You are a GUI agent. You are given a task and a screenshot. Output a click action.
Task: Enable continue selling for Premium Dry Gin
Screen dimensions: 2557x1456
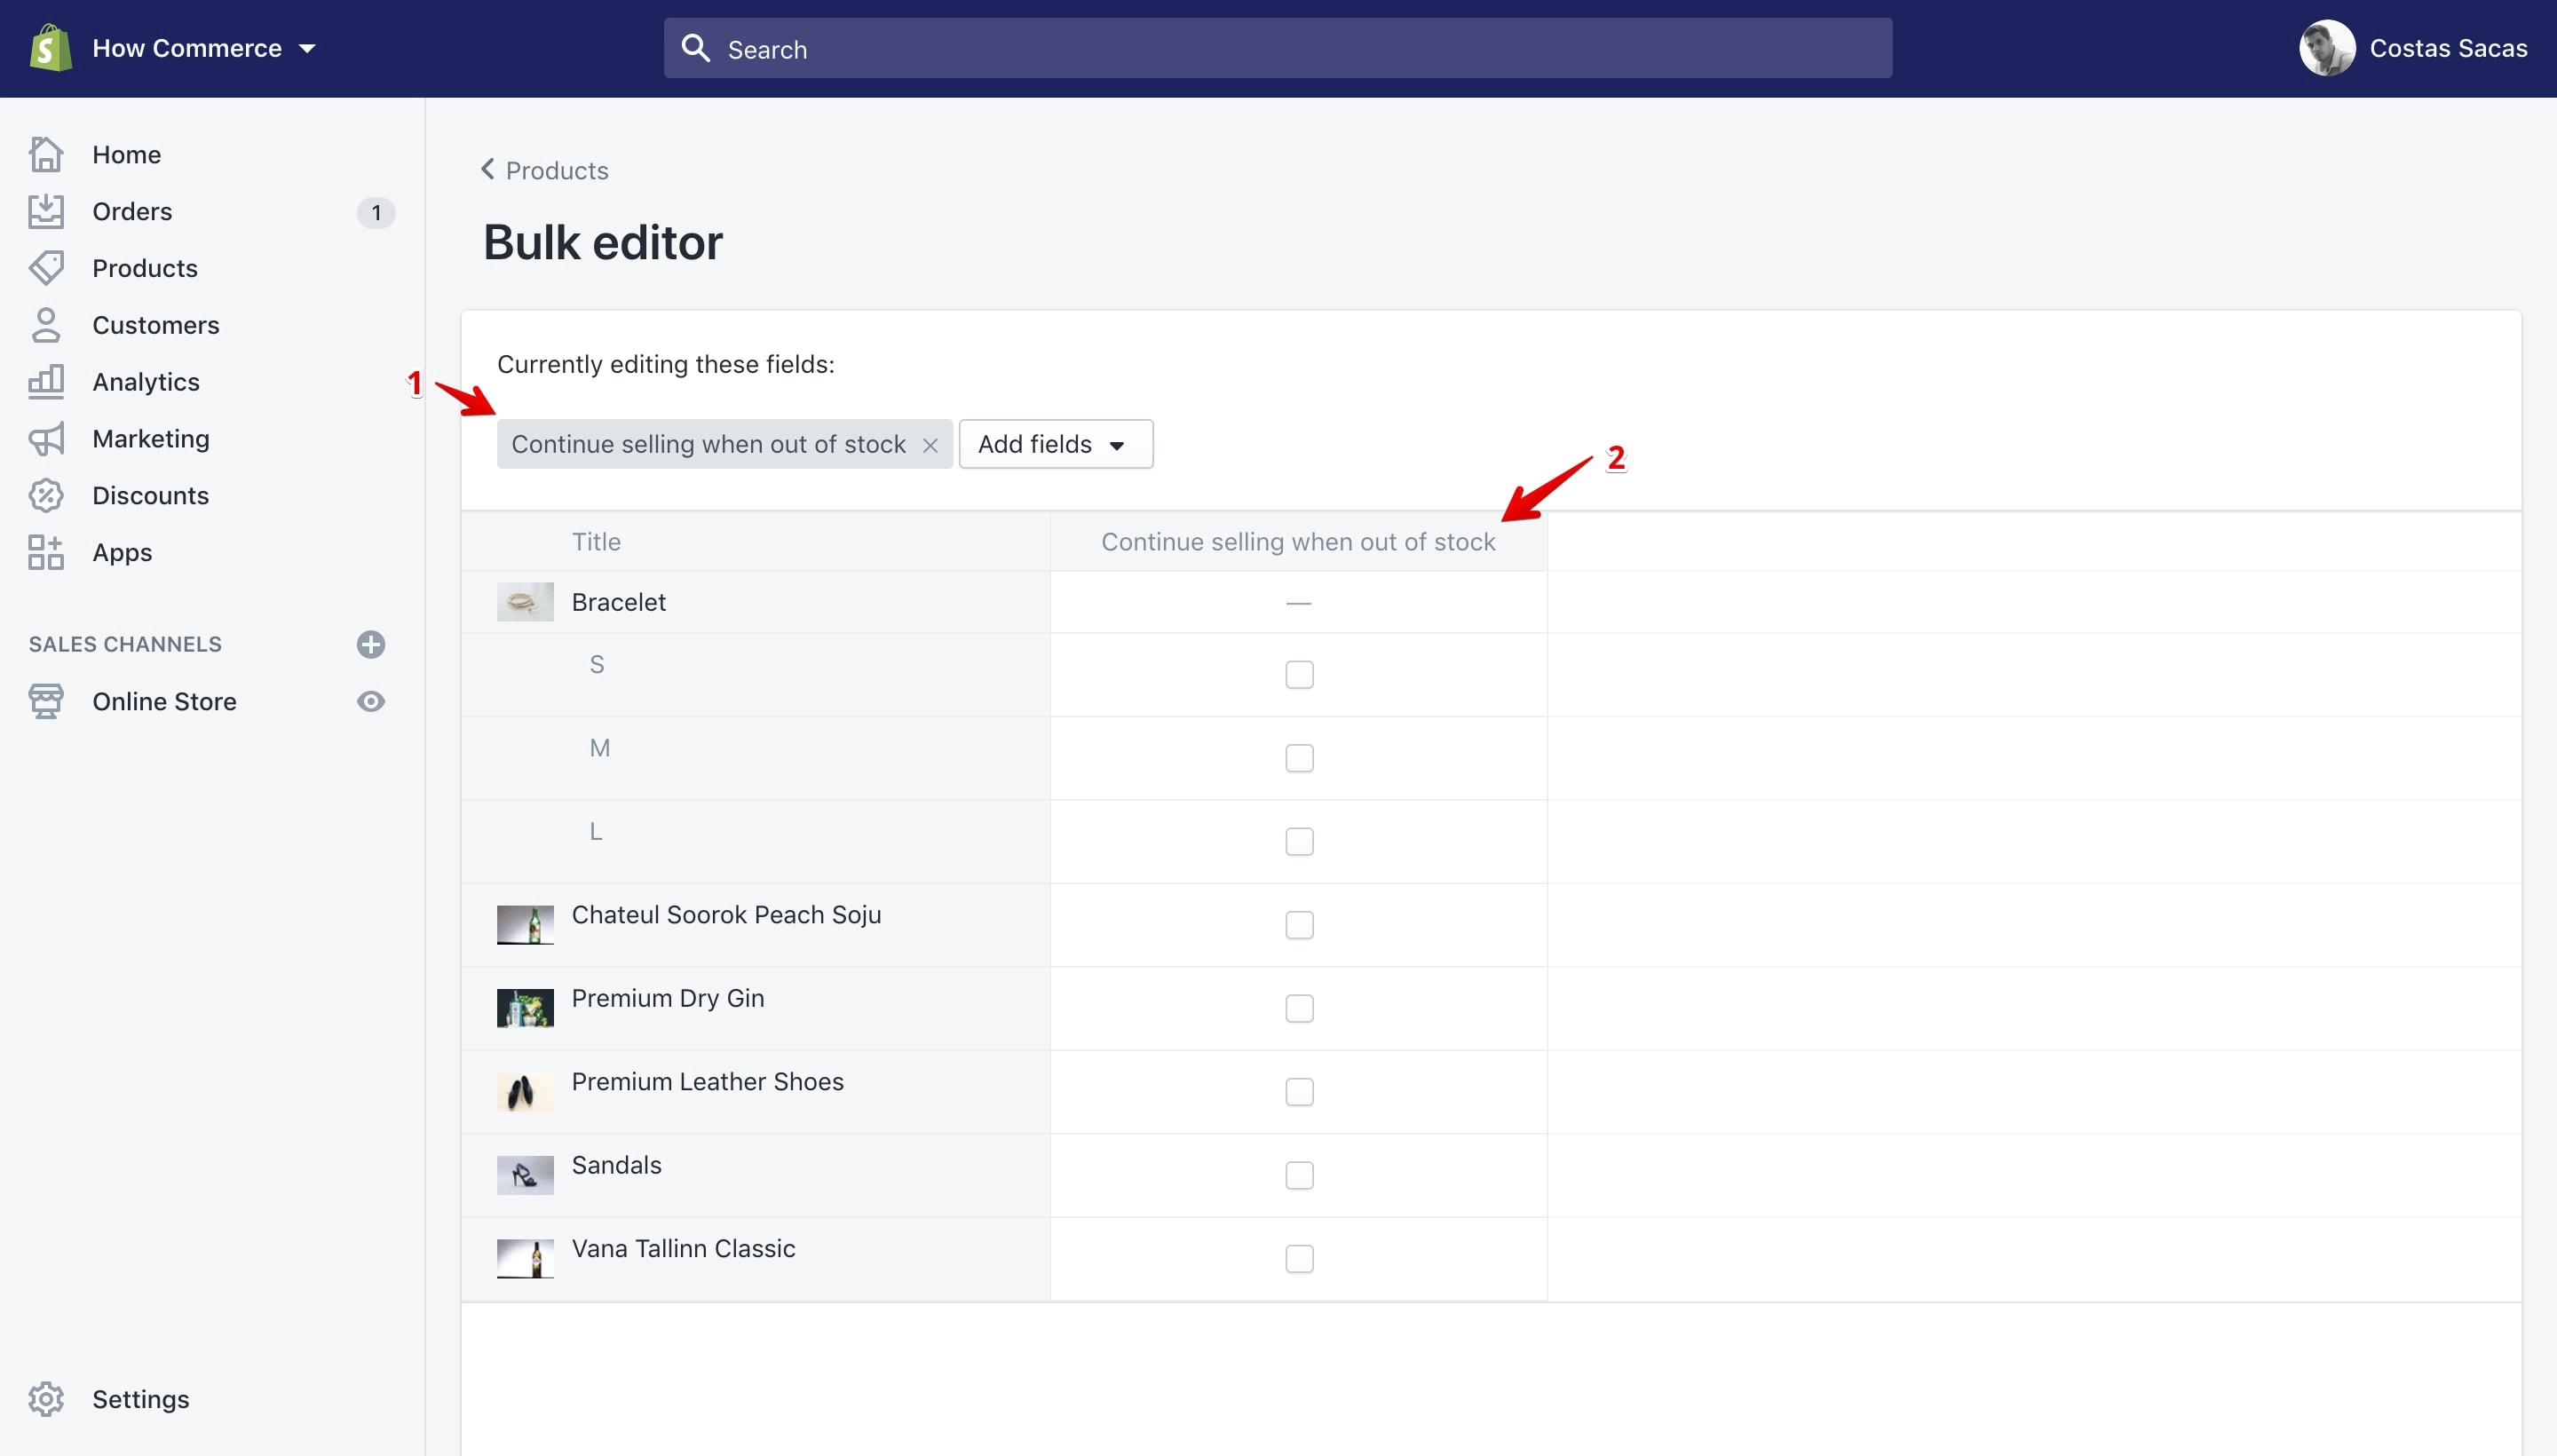tap(1299, 1008)
